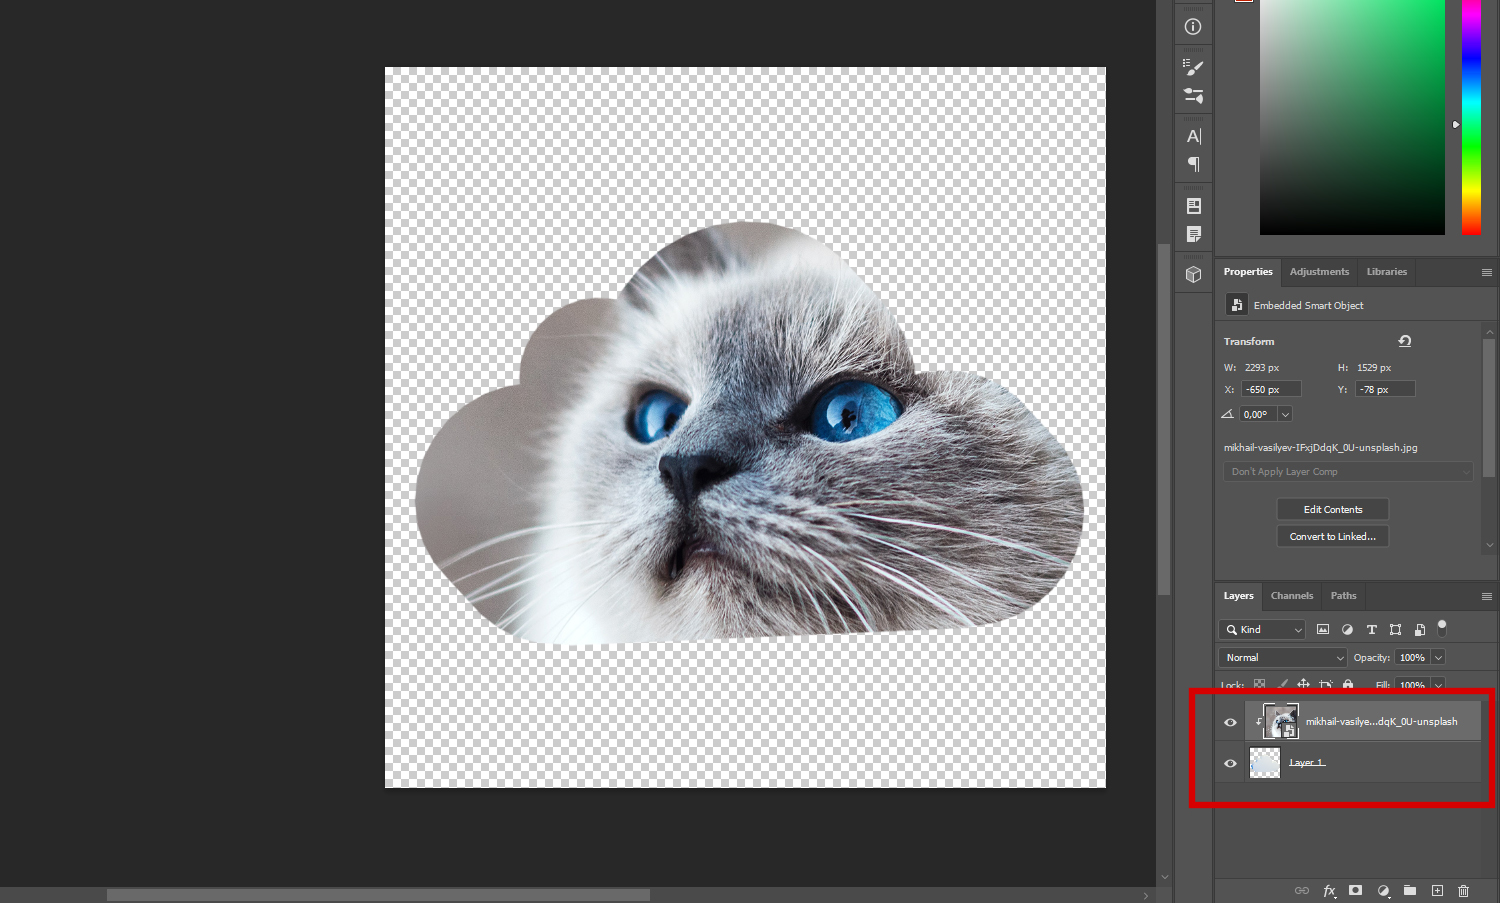Create a new layer with plus icon
Viewport: 1500px width, 903px height.
click(1437, 890)
